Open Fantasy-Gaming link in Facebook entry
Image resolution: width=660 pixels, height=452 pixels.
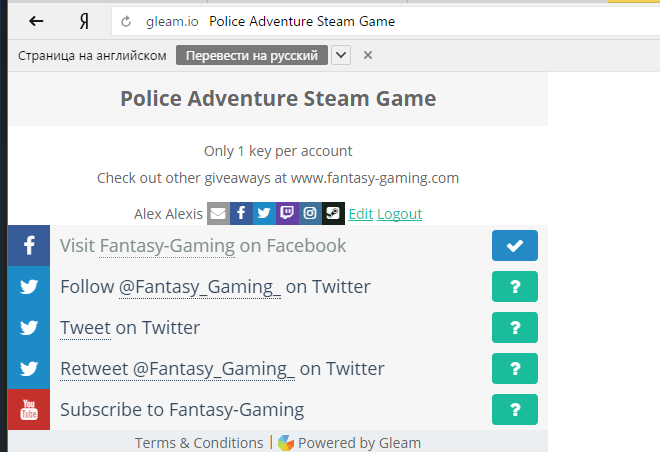[167, 246]
